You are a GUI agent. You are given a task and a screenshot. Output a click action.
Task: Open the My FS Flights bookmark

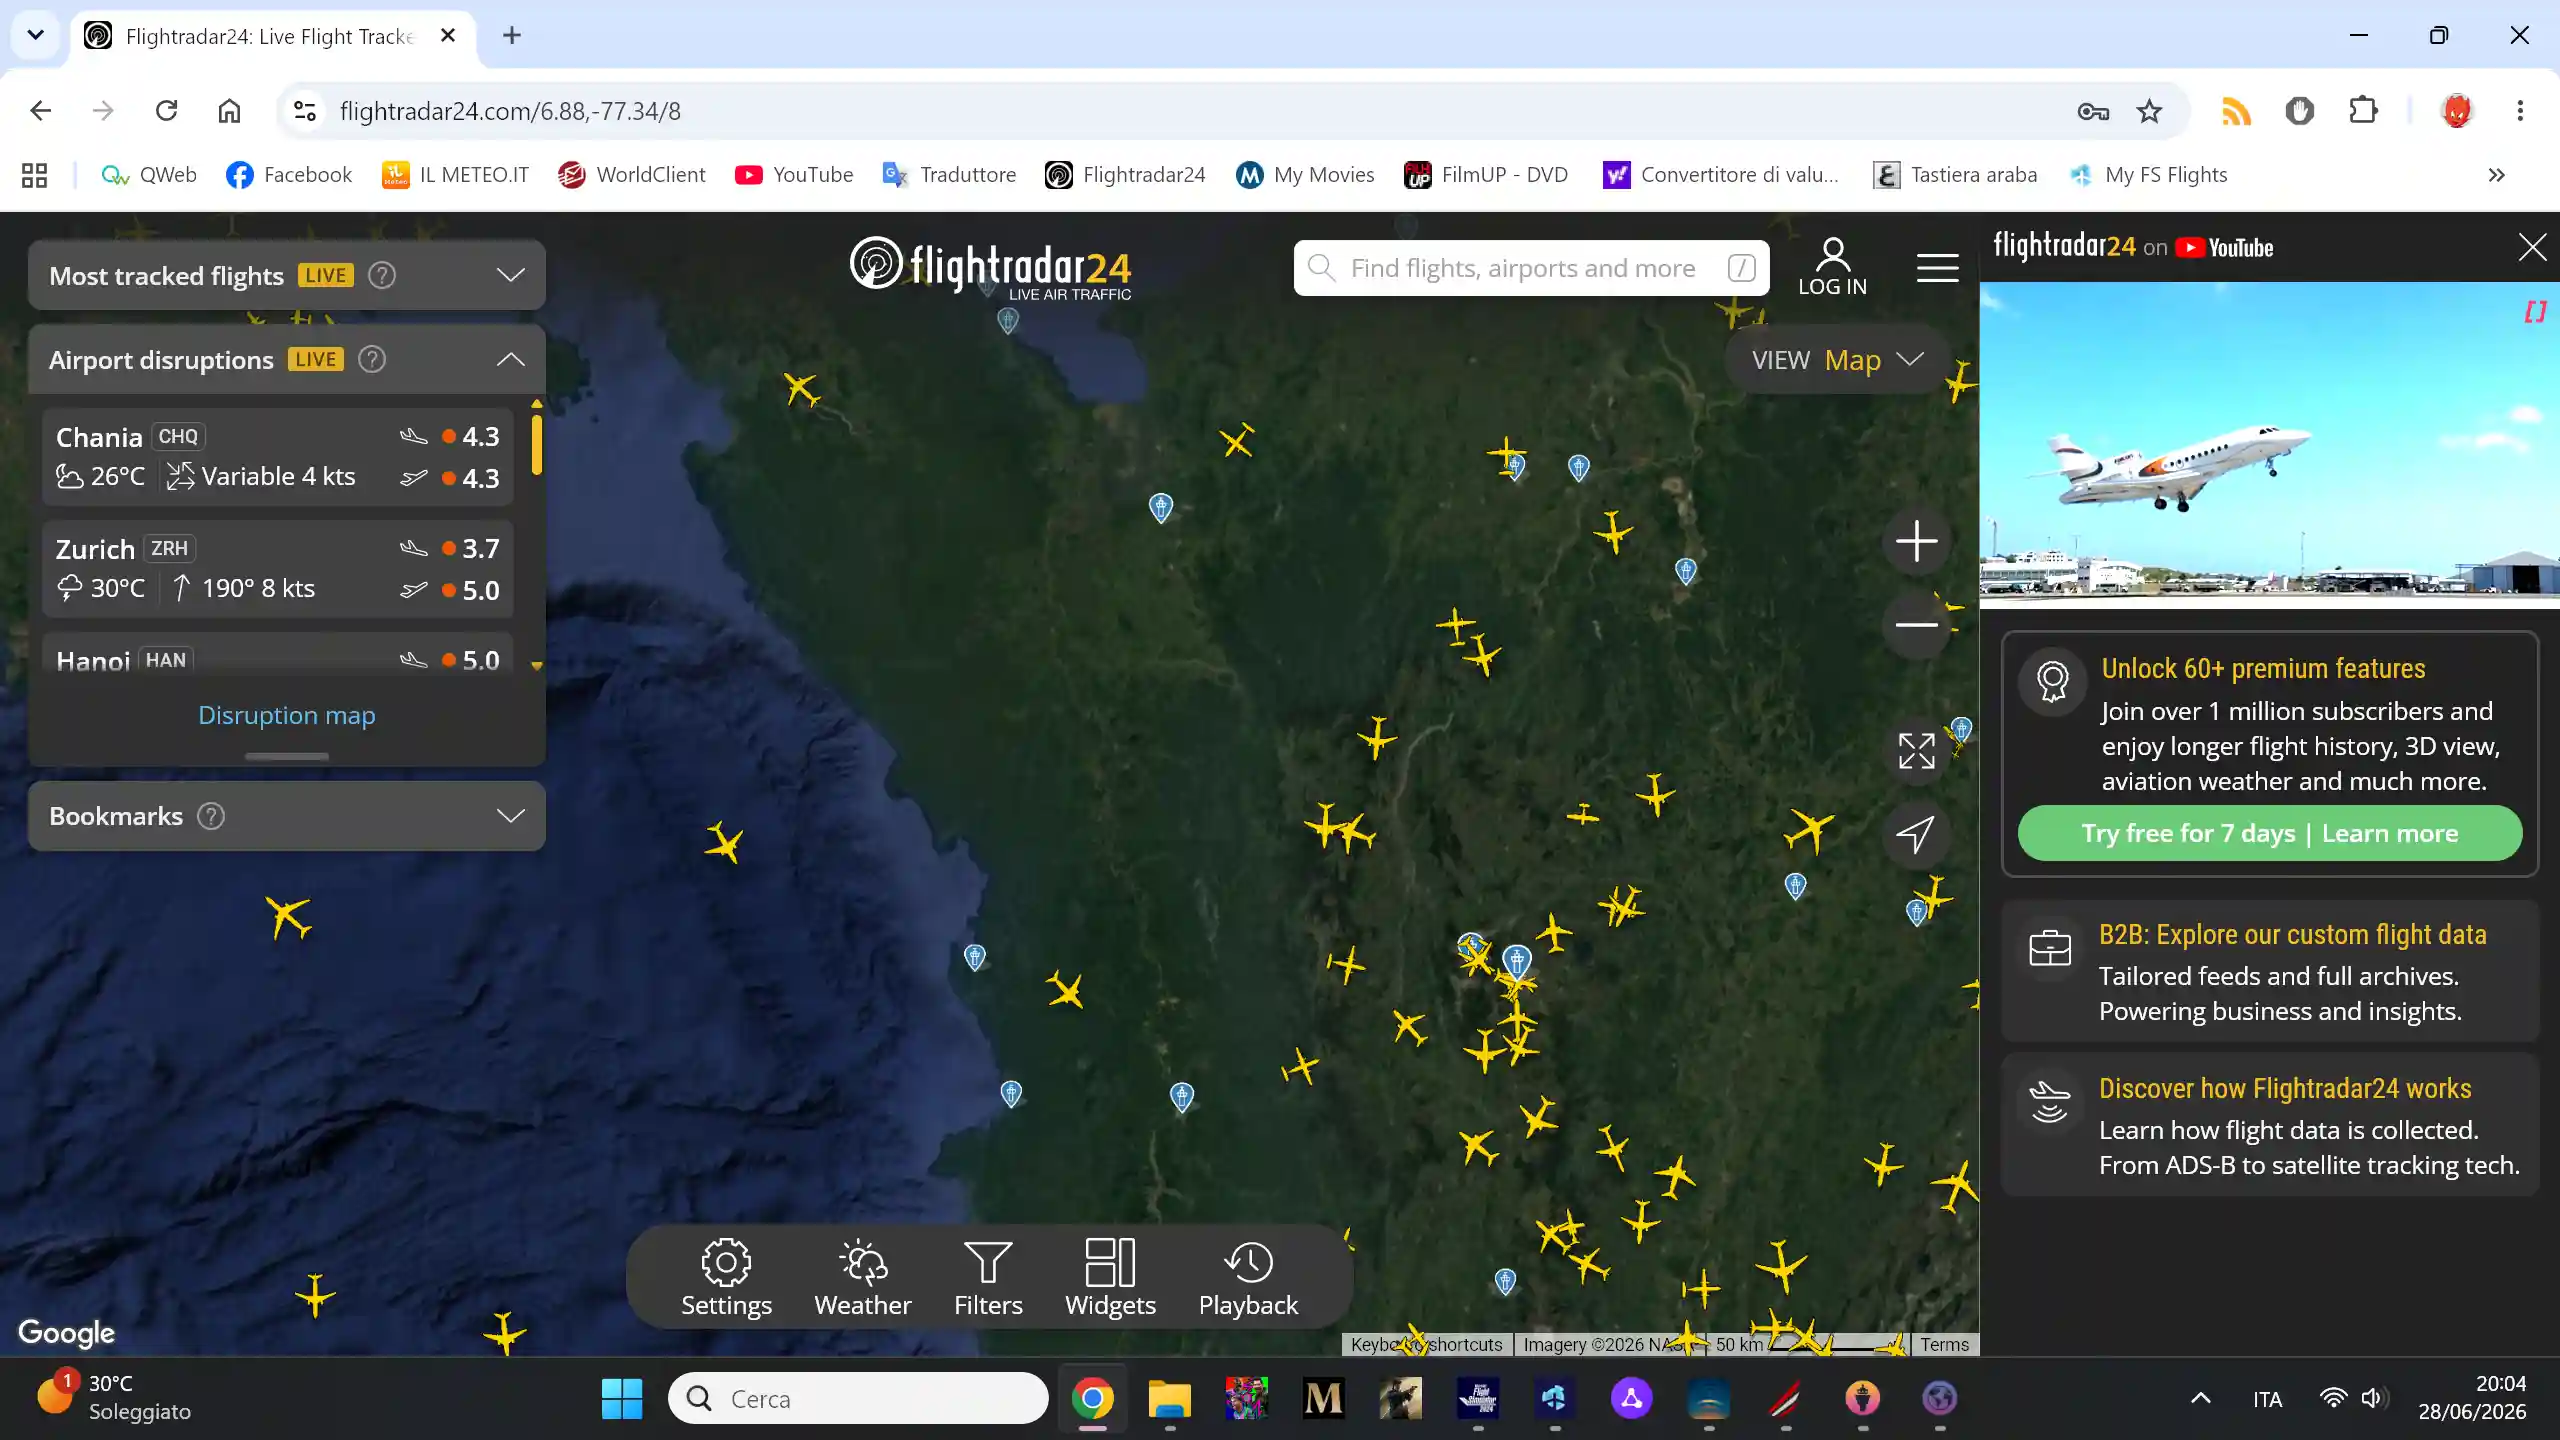pos(2149,175)
